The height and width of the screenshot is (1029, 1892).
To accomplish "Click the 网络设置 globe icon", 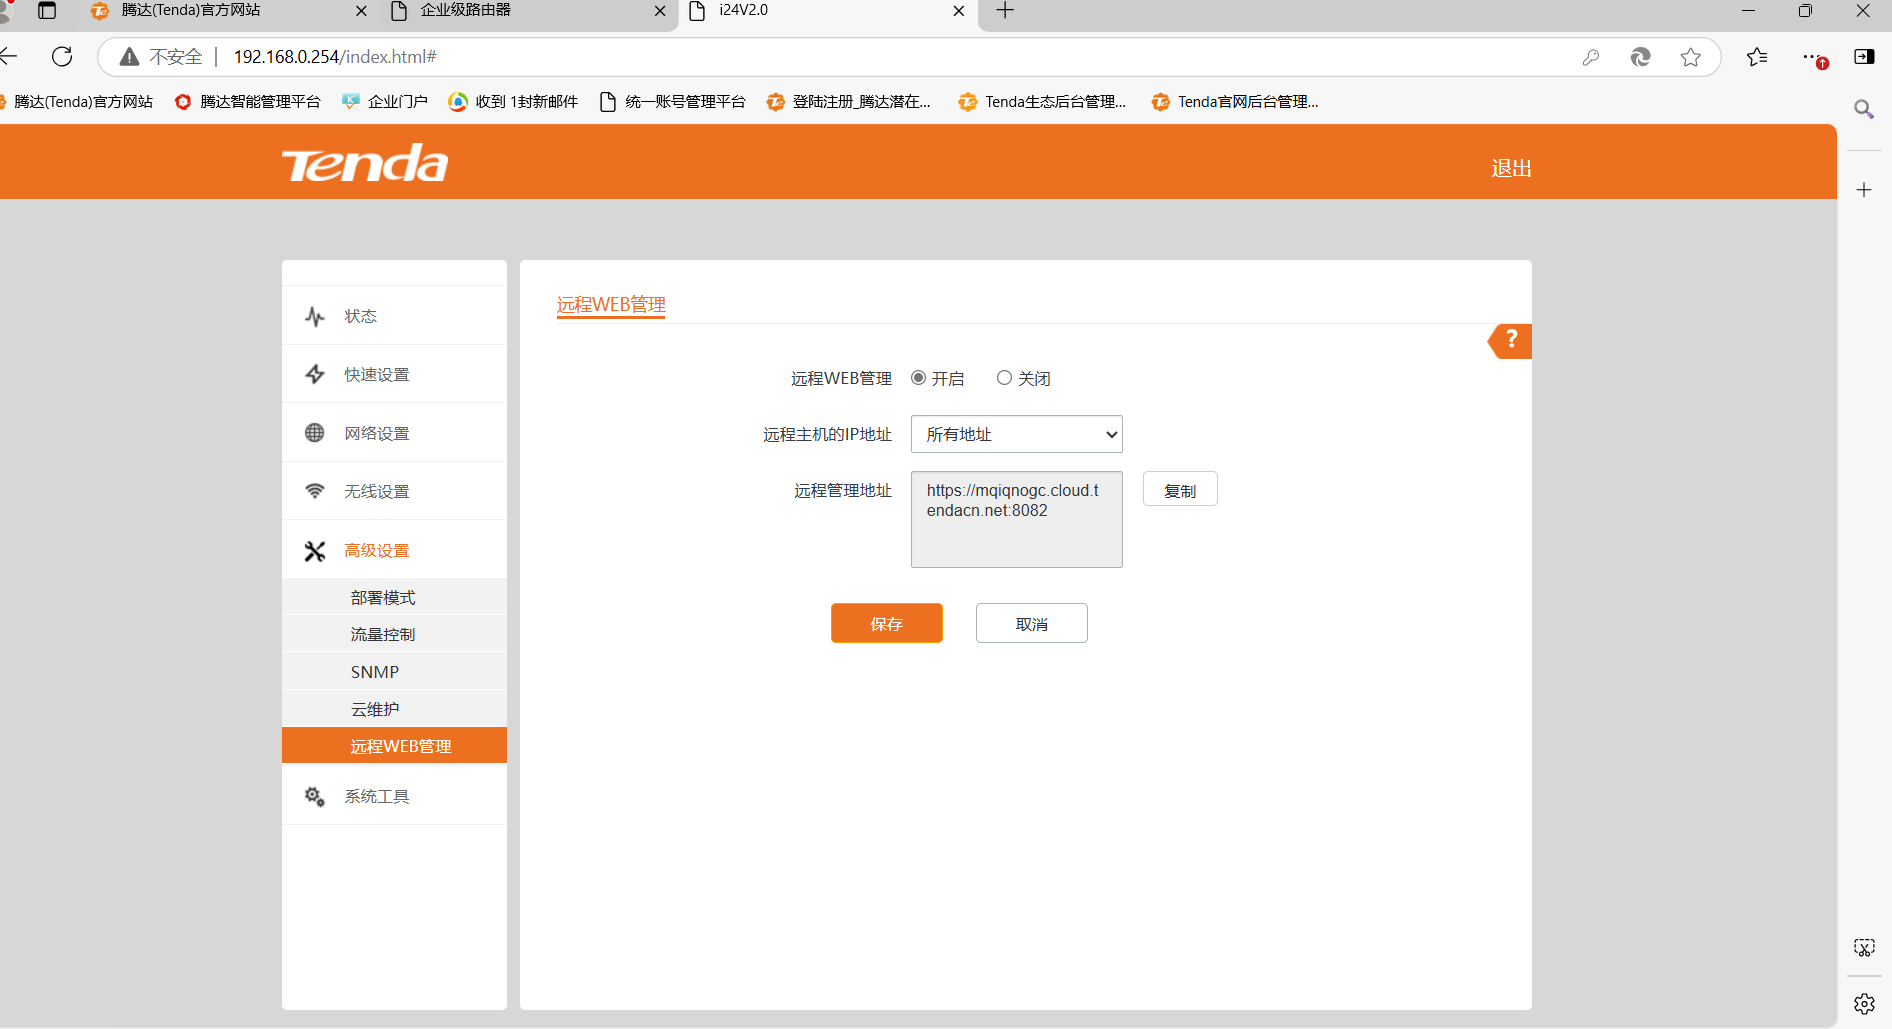I will 315,432.
